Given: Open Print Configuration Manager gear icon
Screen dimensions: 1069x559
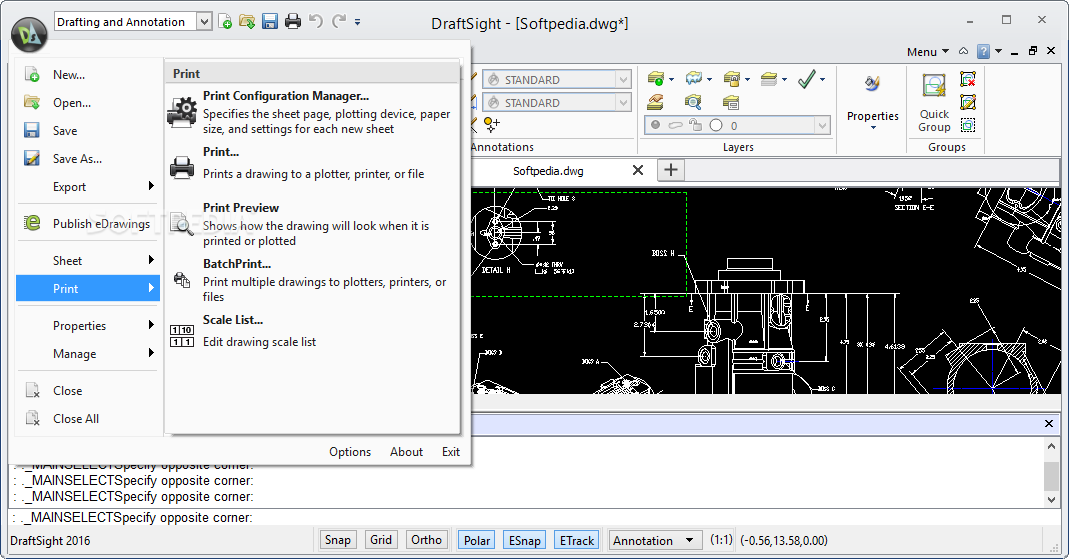Looking at the screenshot, I should pos(182,112).
